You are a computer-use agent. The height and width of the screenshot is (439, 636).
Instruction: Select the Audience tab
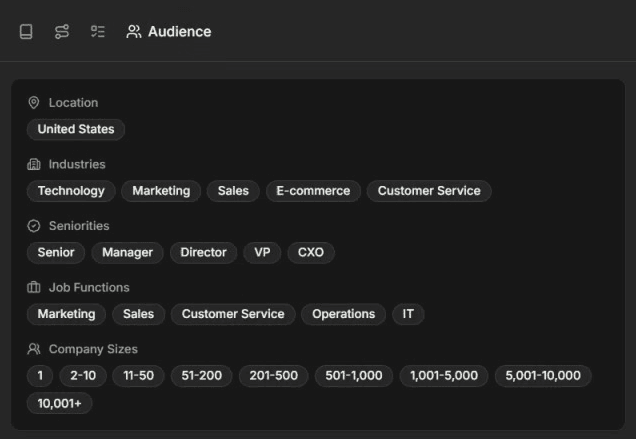(169, 32)
